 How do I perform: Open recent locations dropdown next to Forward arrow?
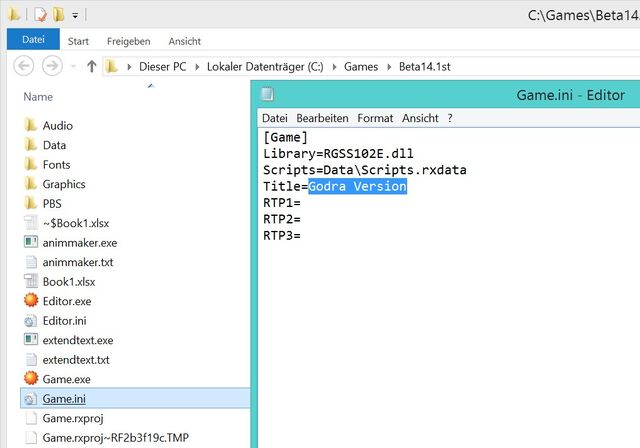pos(73,66)
